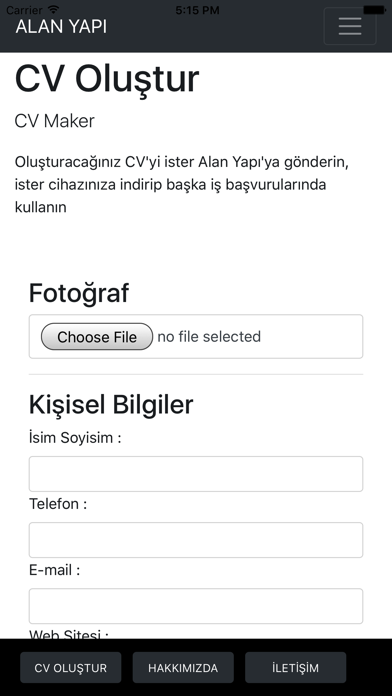Open the İLETİŞİM bottom tab
The height and width of the screenshot is (696, 392).
pyautogui.click(x=296, y=667)
